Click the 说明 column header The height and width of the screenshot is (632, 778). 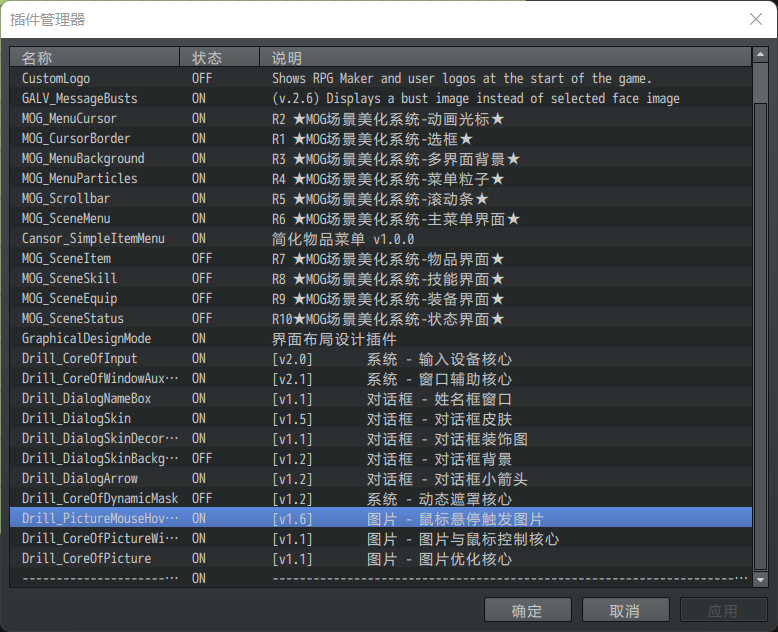pos(505,57)
